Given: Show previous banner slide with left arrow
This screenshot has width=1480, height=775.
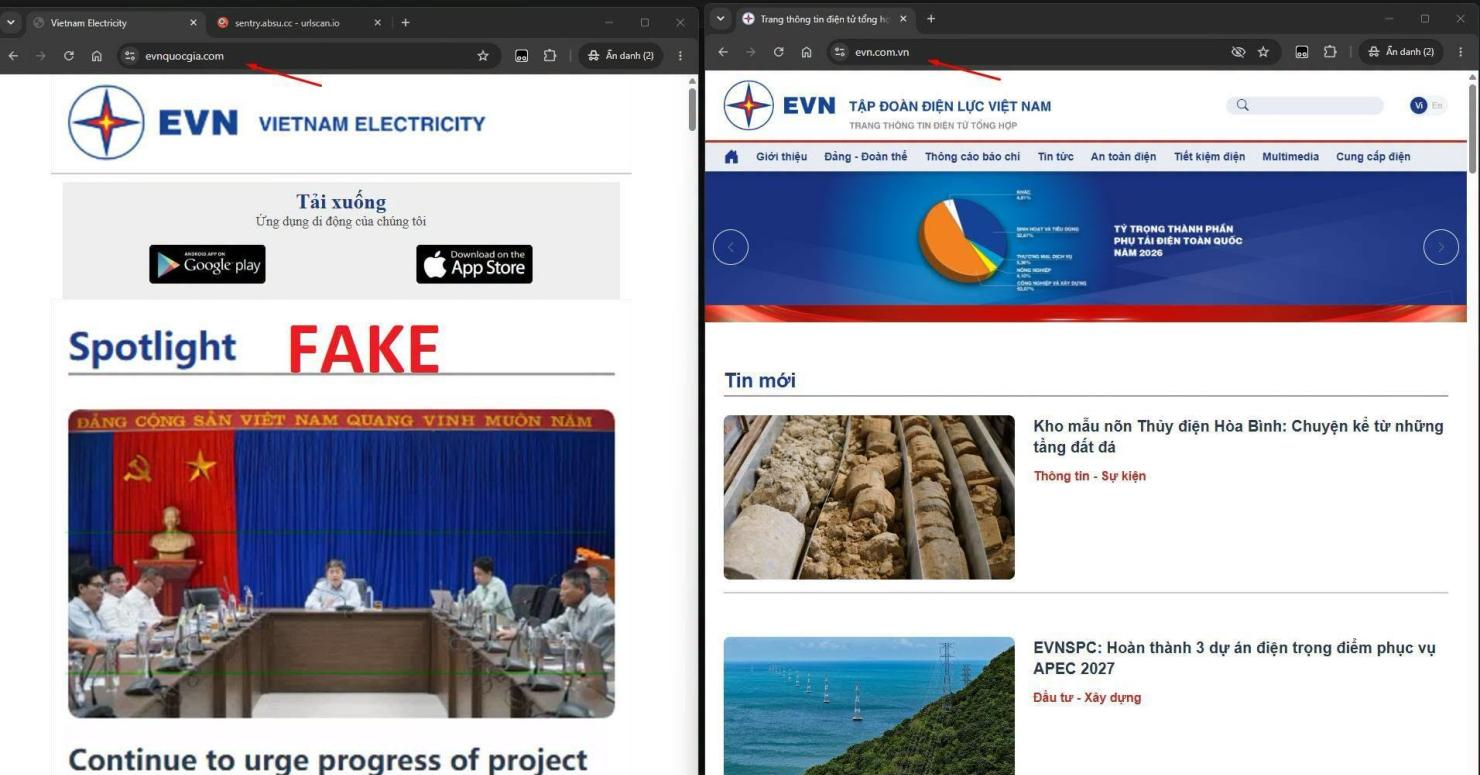Looking at the screenshot, I should click(730, 247).
